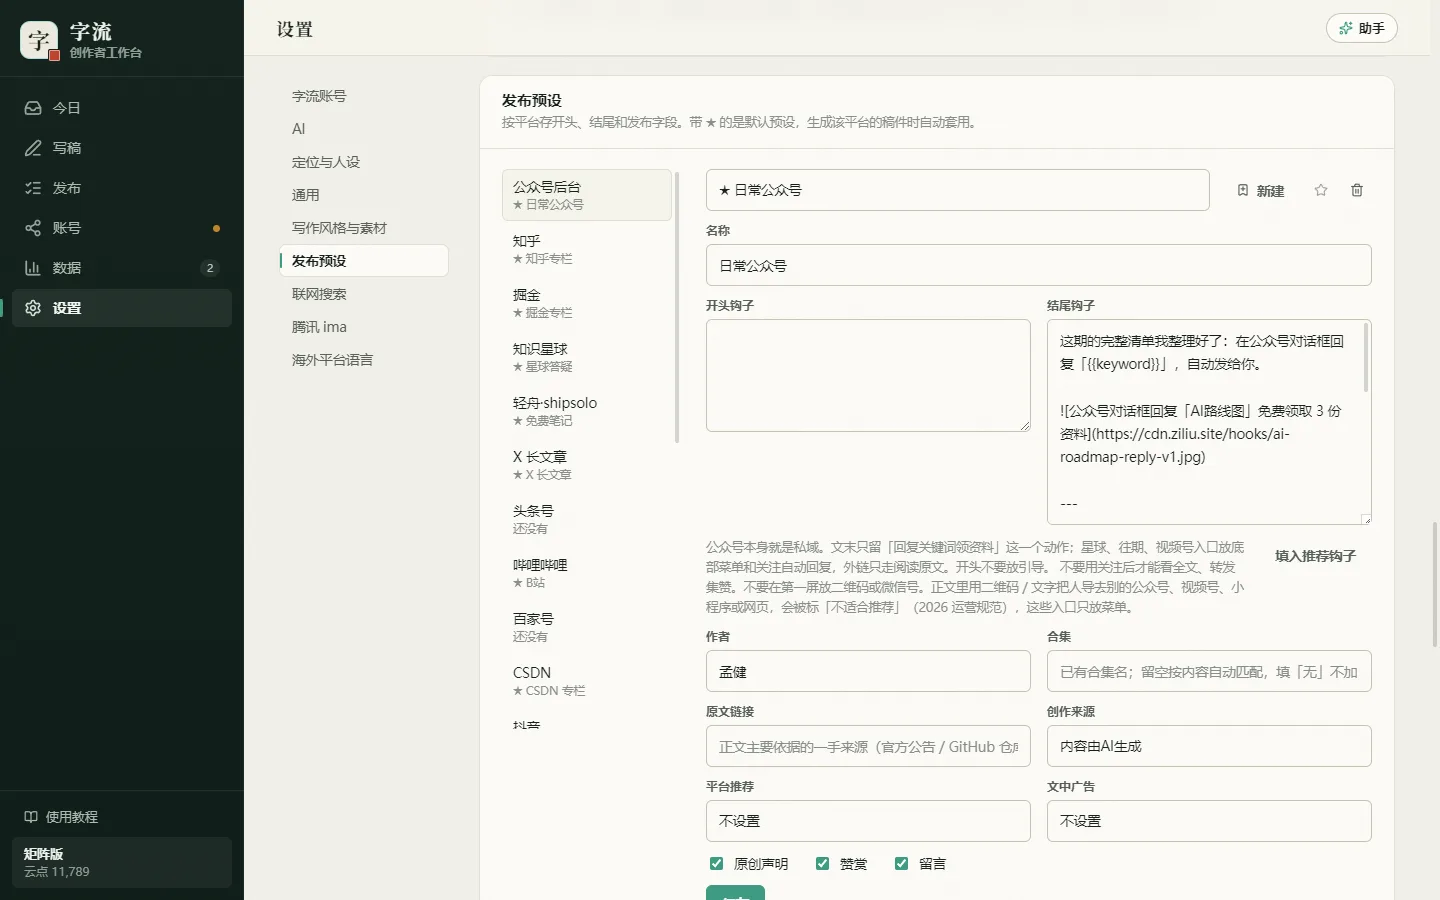The image size is (1440, 900).
Task: Choose 知识星球 in platform list
Action: [587, 357]
